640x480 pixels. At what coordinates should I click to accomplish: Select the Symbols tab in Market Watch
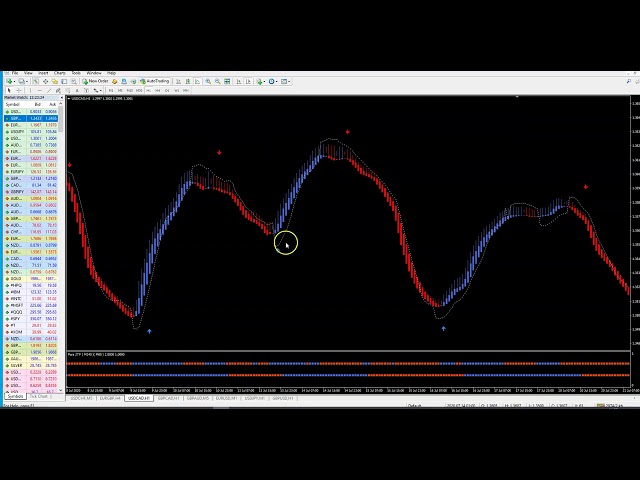pos(15,396)
